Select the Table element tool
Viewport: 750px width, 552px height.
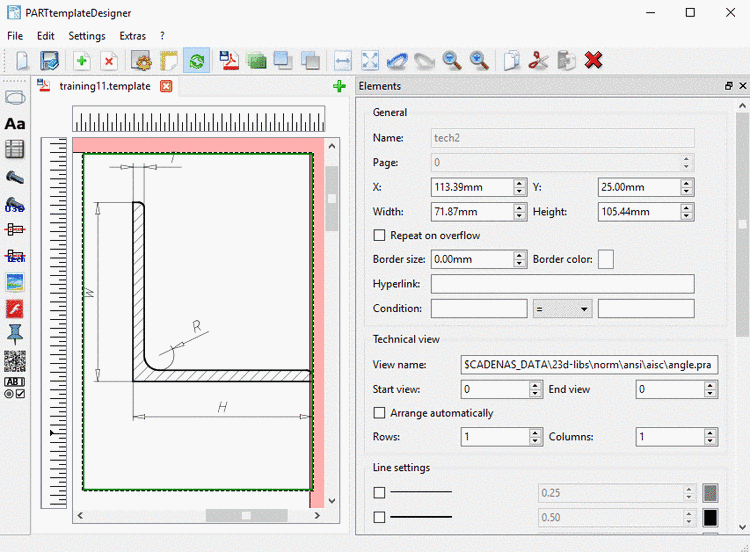pos(15,150)
